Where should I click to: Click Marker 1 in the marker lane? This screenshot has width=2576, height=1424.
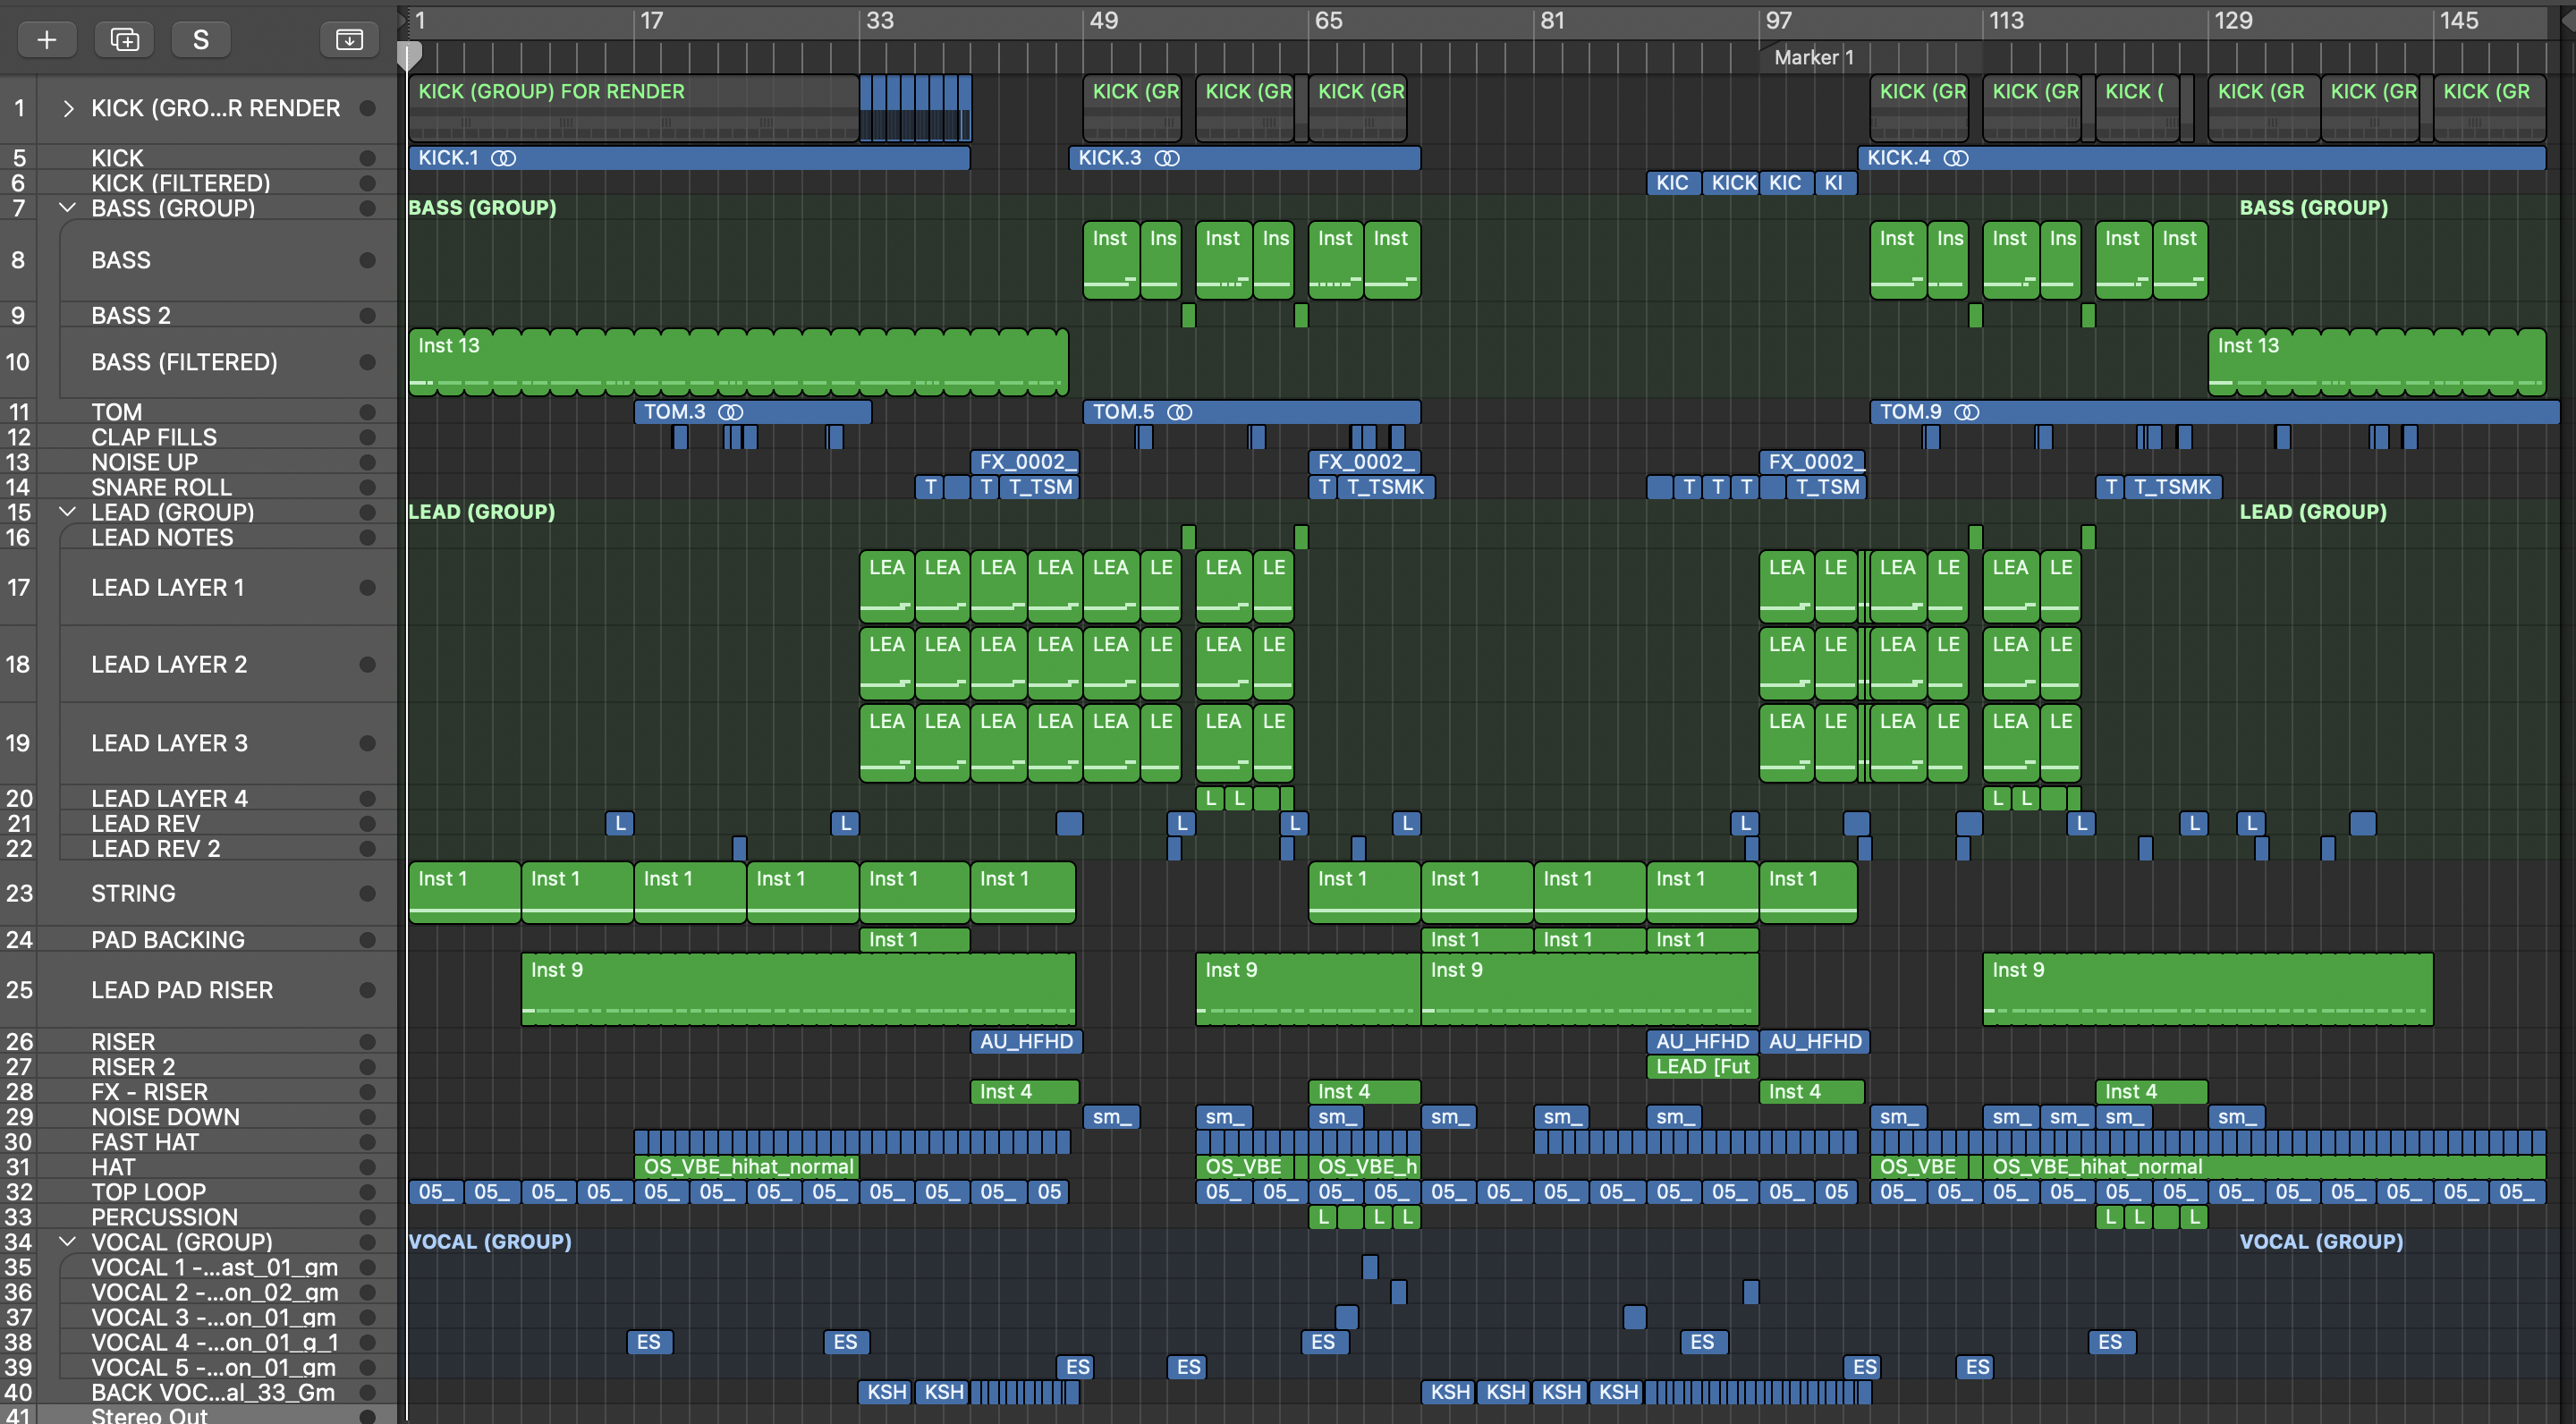1812,58
